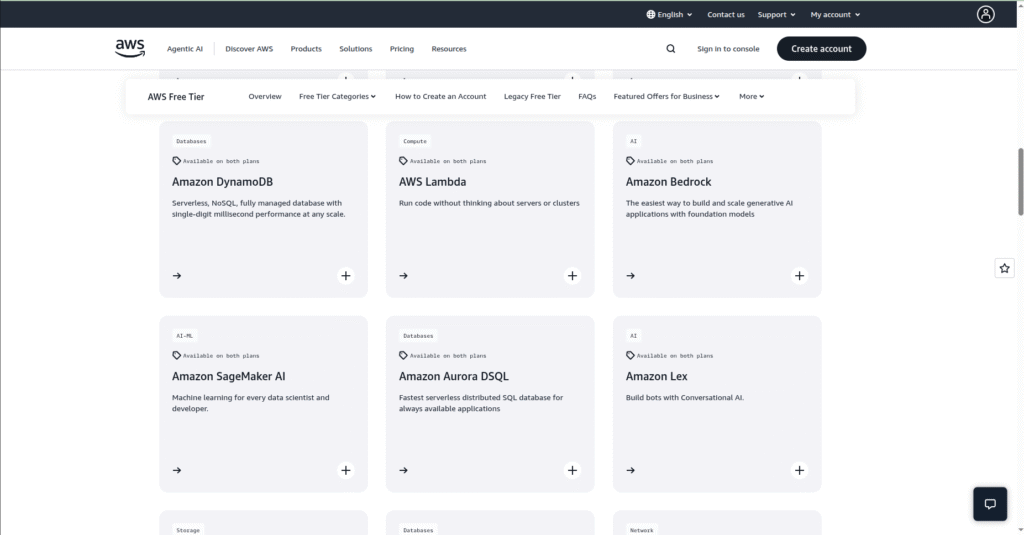
Task: Click the star feedback icon on right edge
Action: point(1004,268)
